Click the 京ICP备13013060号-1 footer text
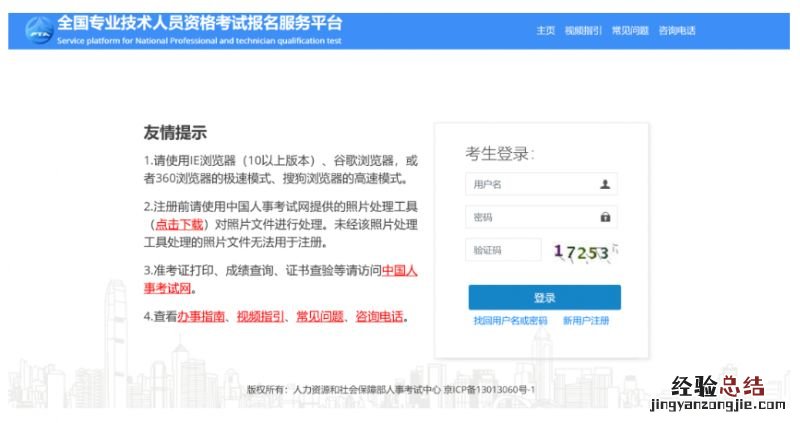 489,389
